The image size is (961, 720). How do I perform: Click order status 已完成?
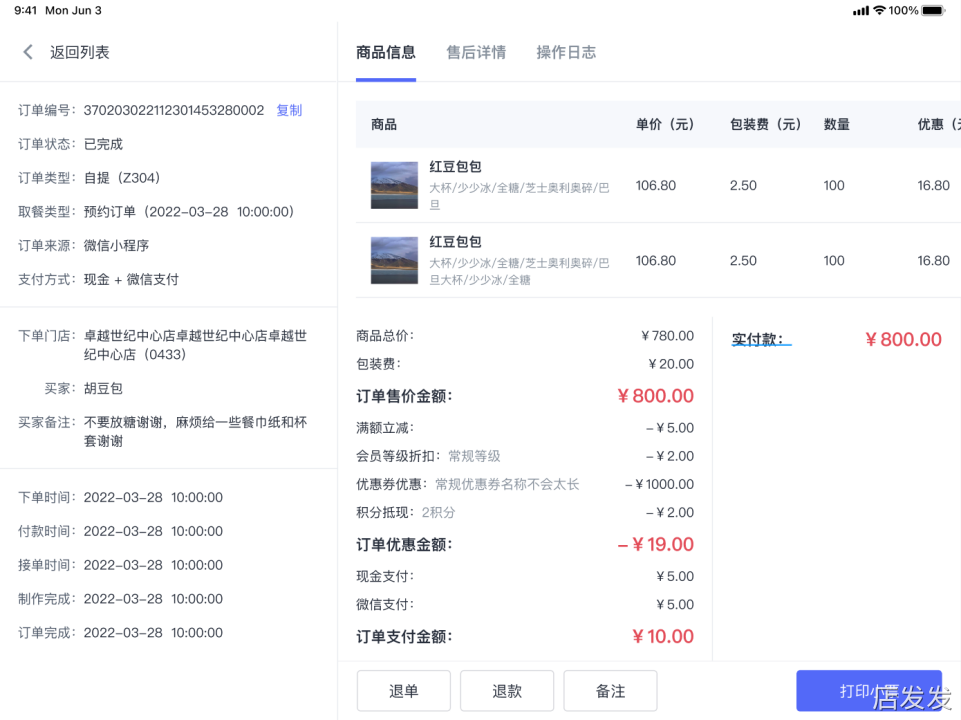coord(104,144)
